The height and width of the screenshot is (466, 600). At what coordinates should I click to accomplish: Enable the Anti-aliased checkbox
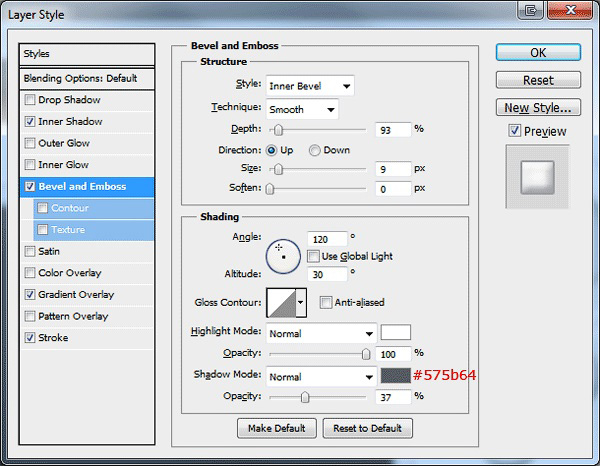[326, 303]
